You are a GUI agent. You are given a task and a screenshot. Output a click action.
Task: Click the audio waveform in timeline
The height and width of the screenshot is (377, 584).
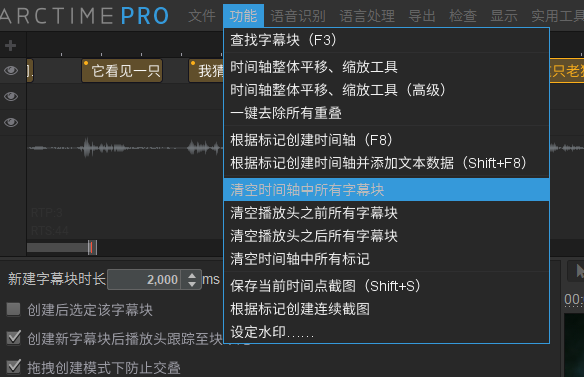tap(125, 148)
